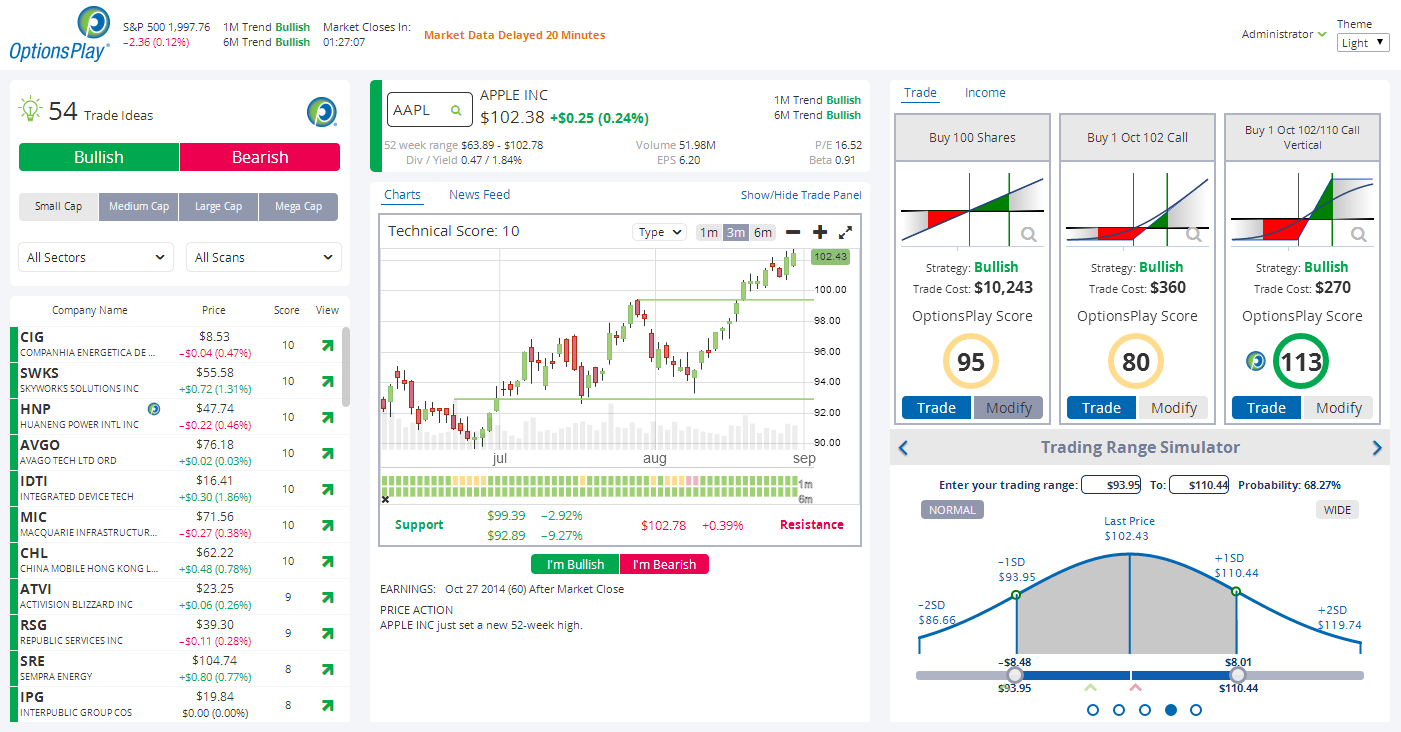
Task: Set simulator to WIDE range
Action: point(1337,510)
